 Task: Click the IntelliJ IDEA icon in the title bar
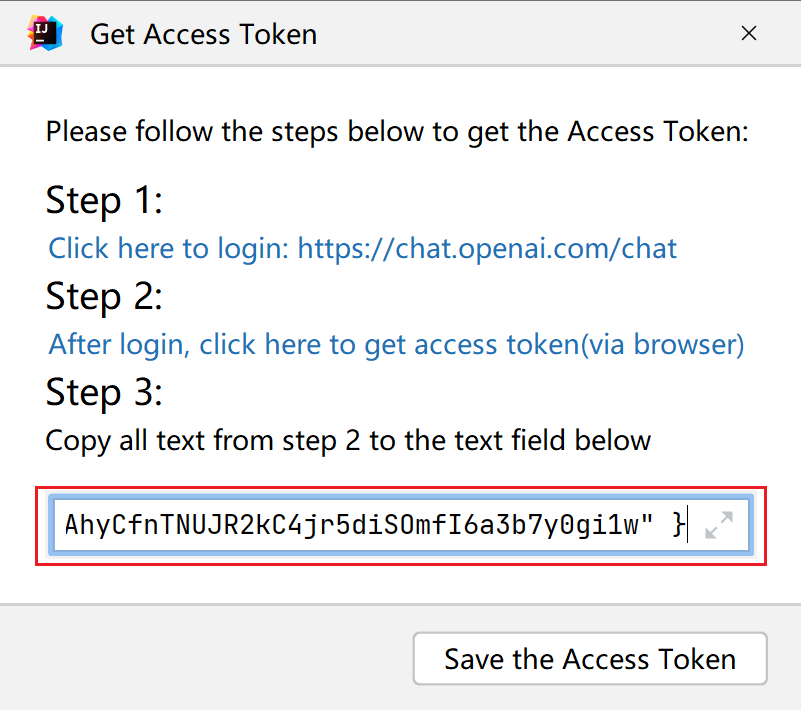pos(40,33)
